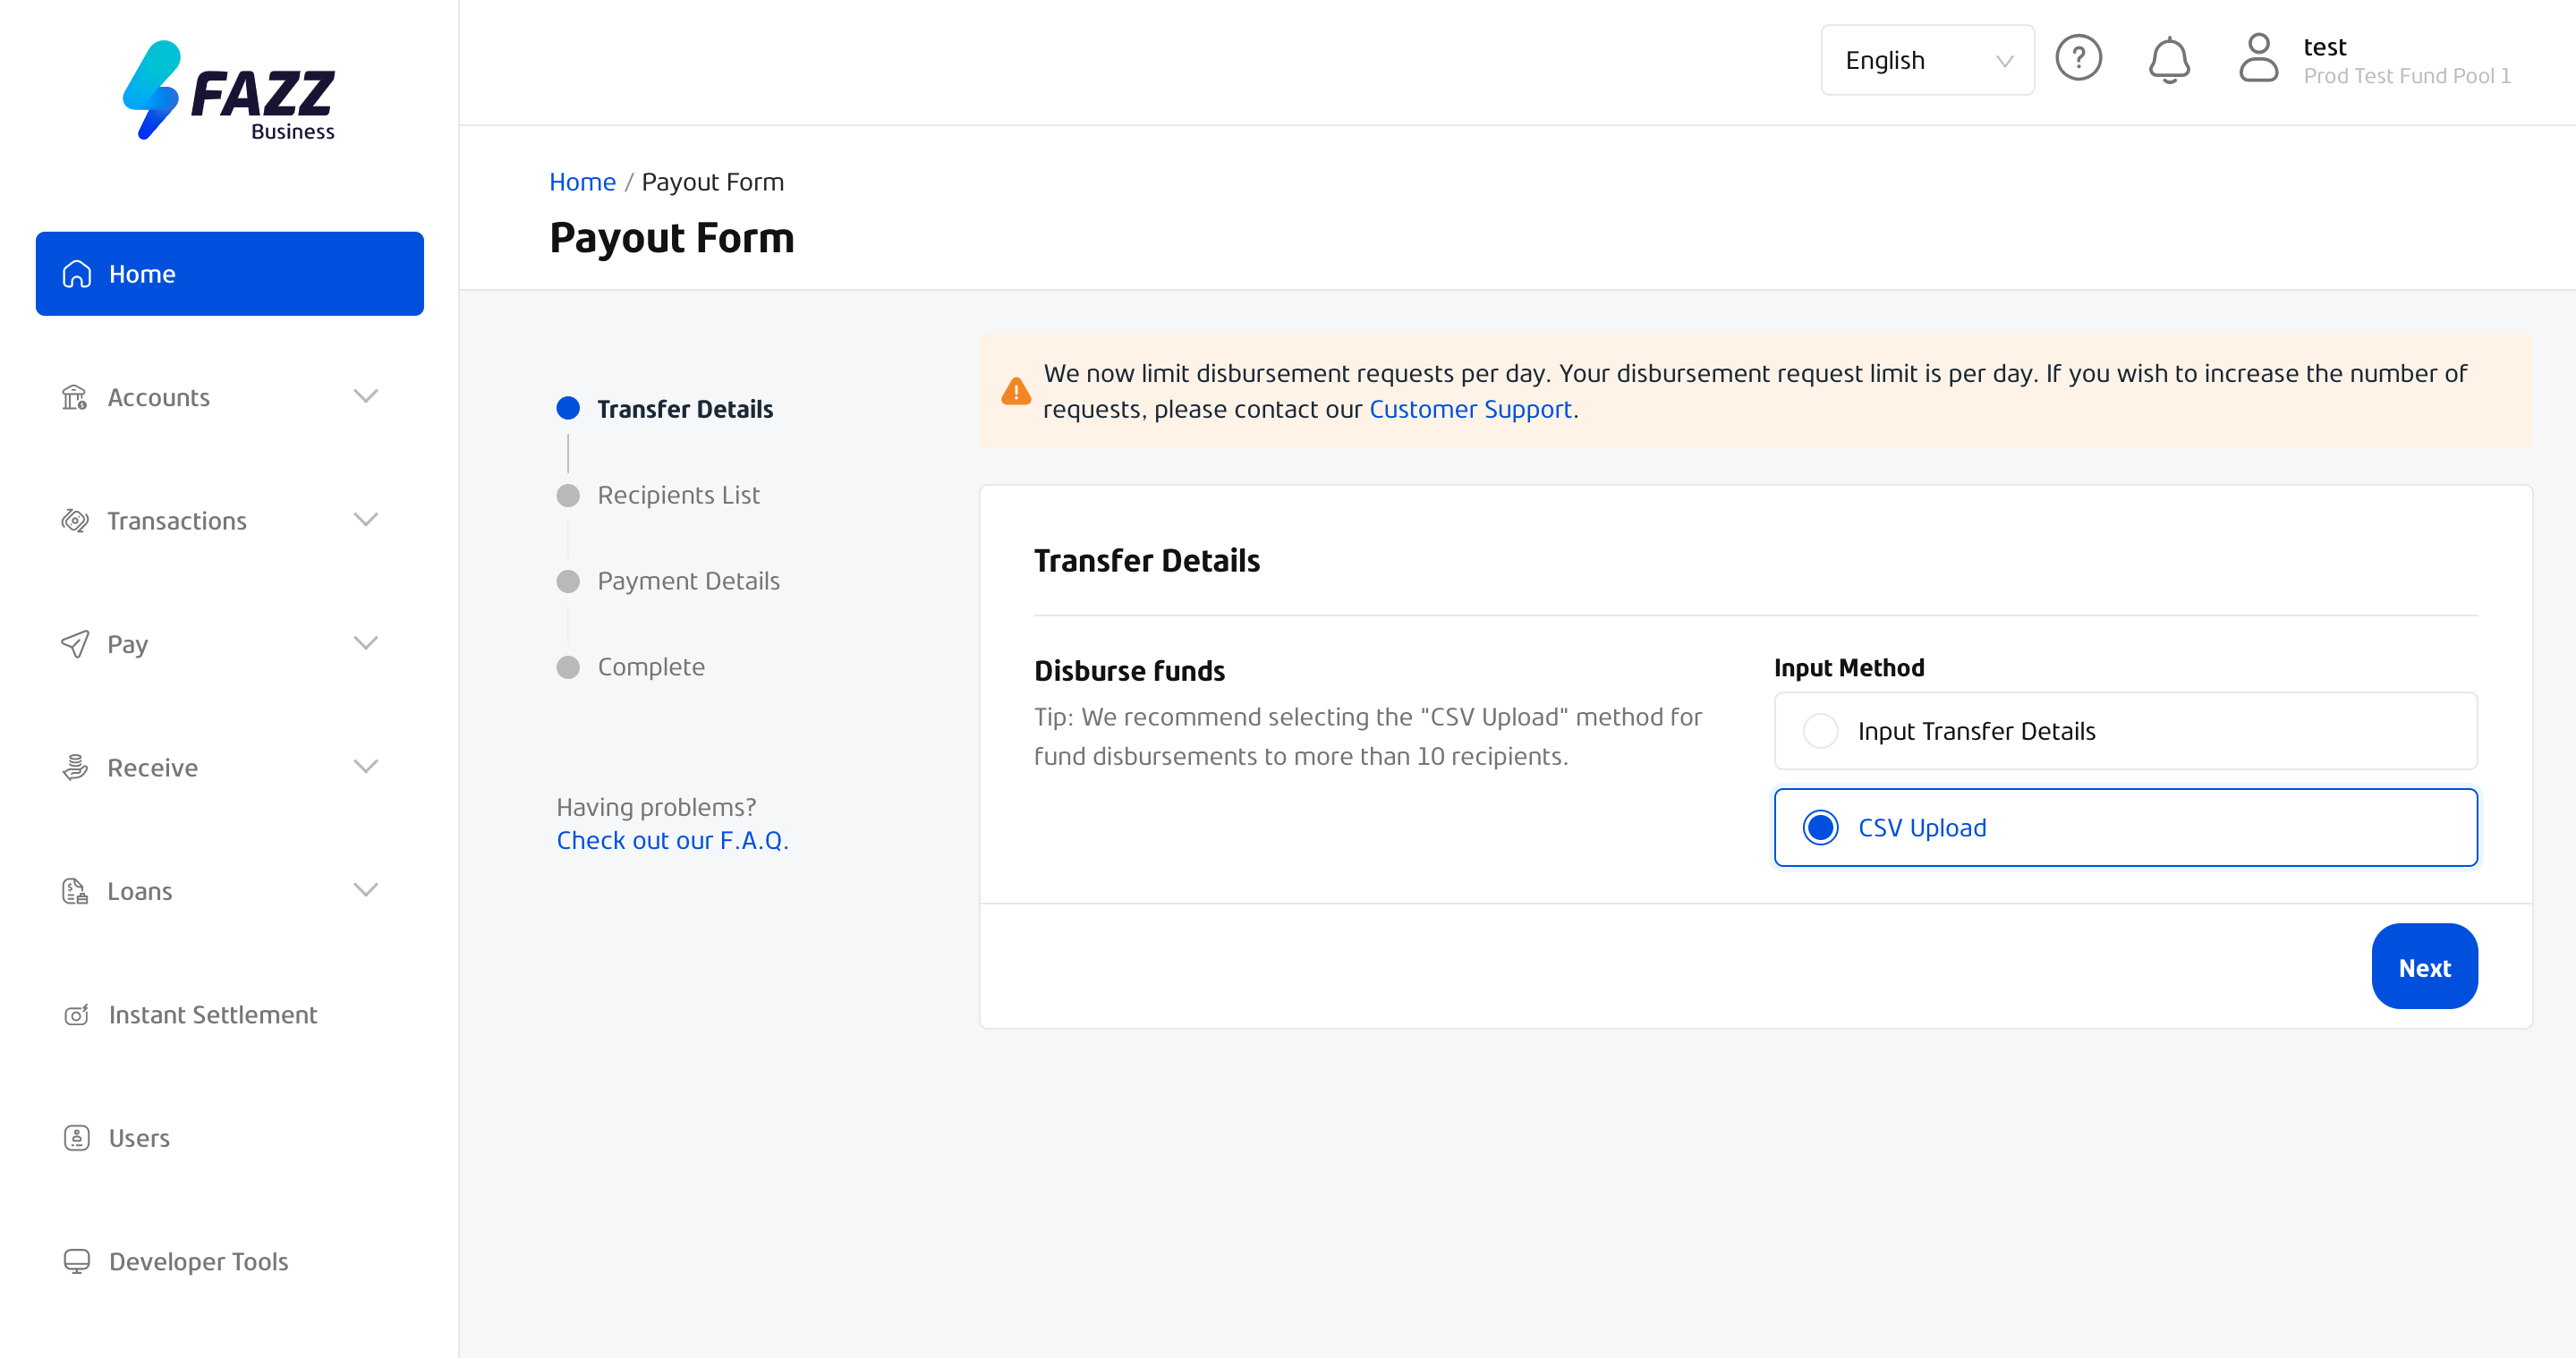Click the Receive hand-coins icon
2576x1358 pixels.
pos(75,767)
